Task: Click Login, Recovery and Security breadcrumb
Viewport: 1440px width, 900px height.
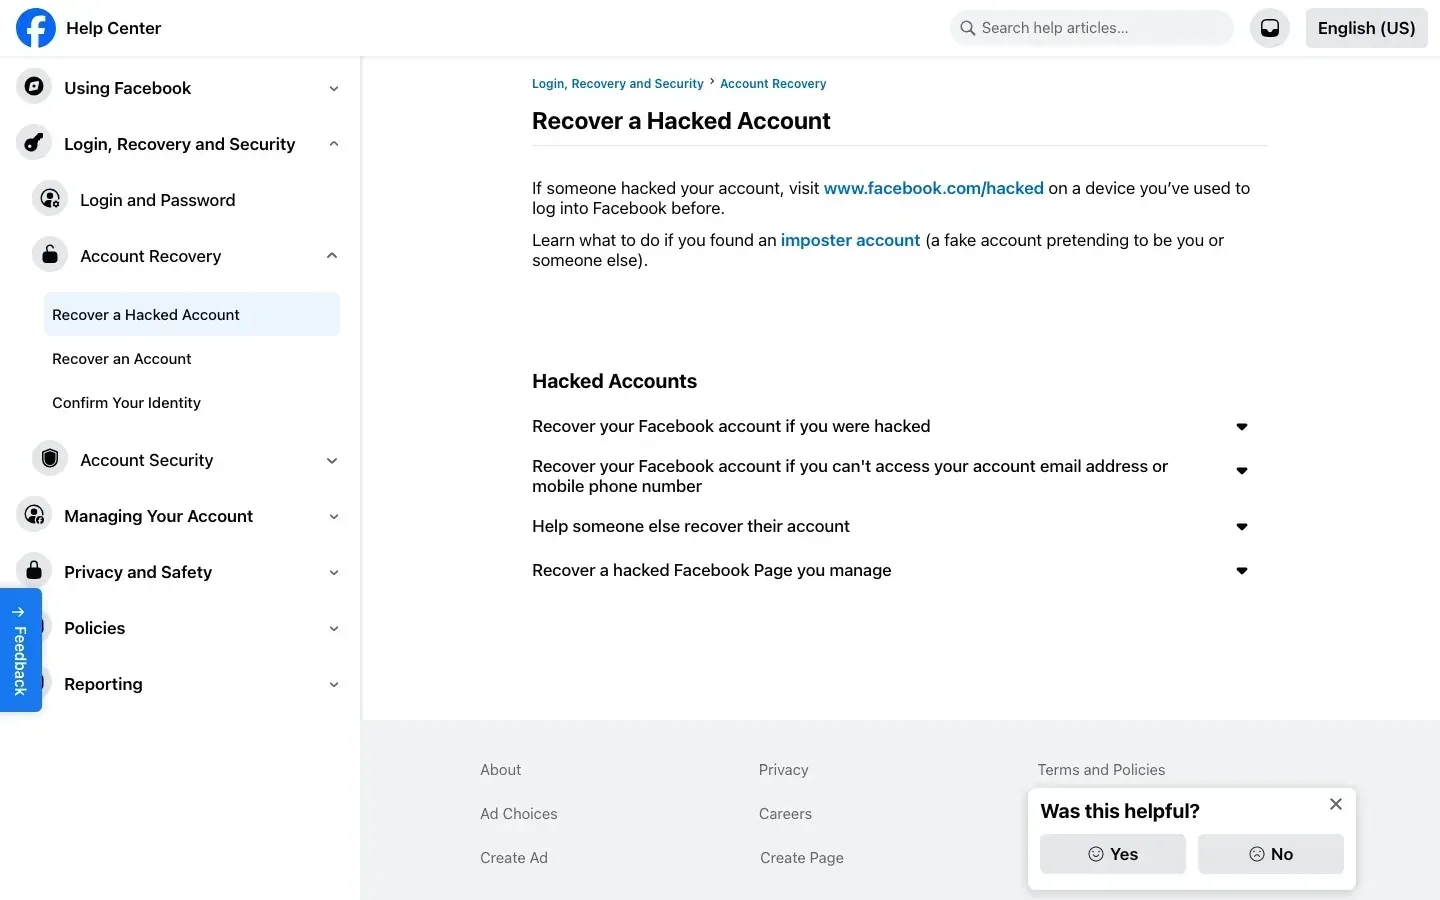Action: click(618, 84)
